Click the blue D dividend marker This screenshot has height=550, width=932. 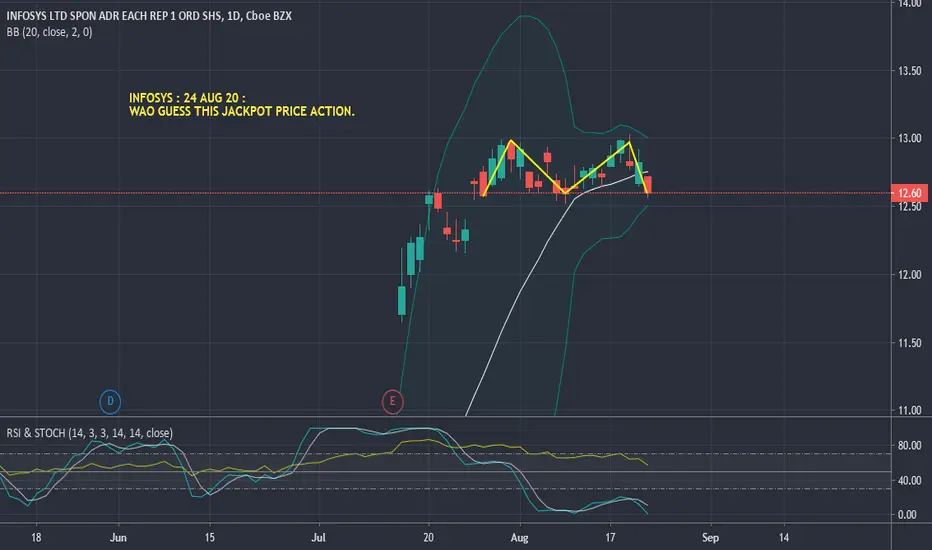tap(110, 402)
